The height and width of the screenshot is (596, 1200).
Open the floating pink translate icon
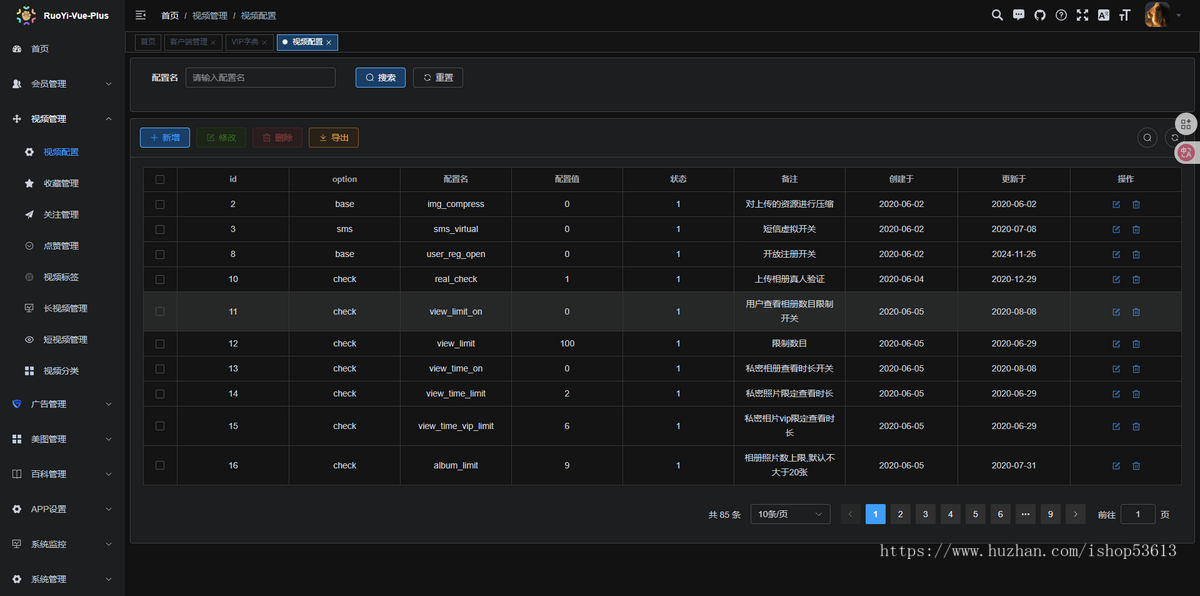pos(1186,152)
